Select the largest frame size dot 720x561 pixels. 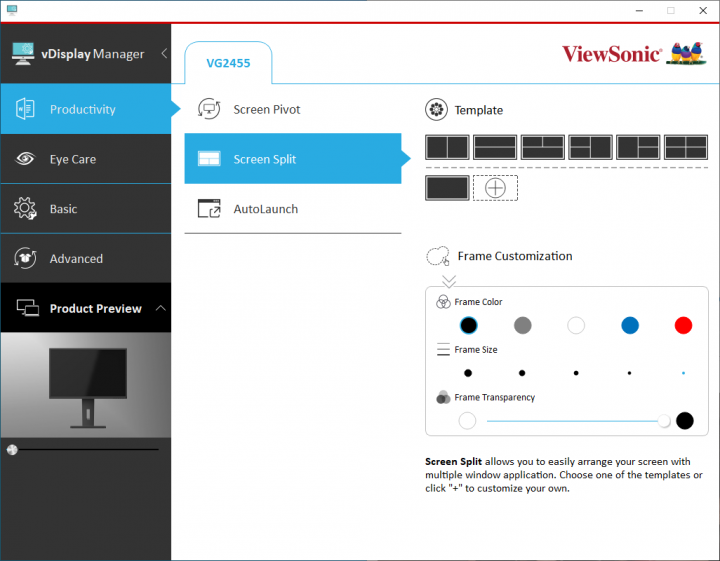tap(468, 373)
